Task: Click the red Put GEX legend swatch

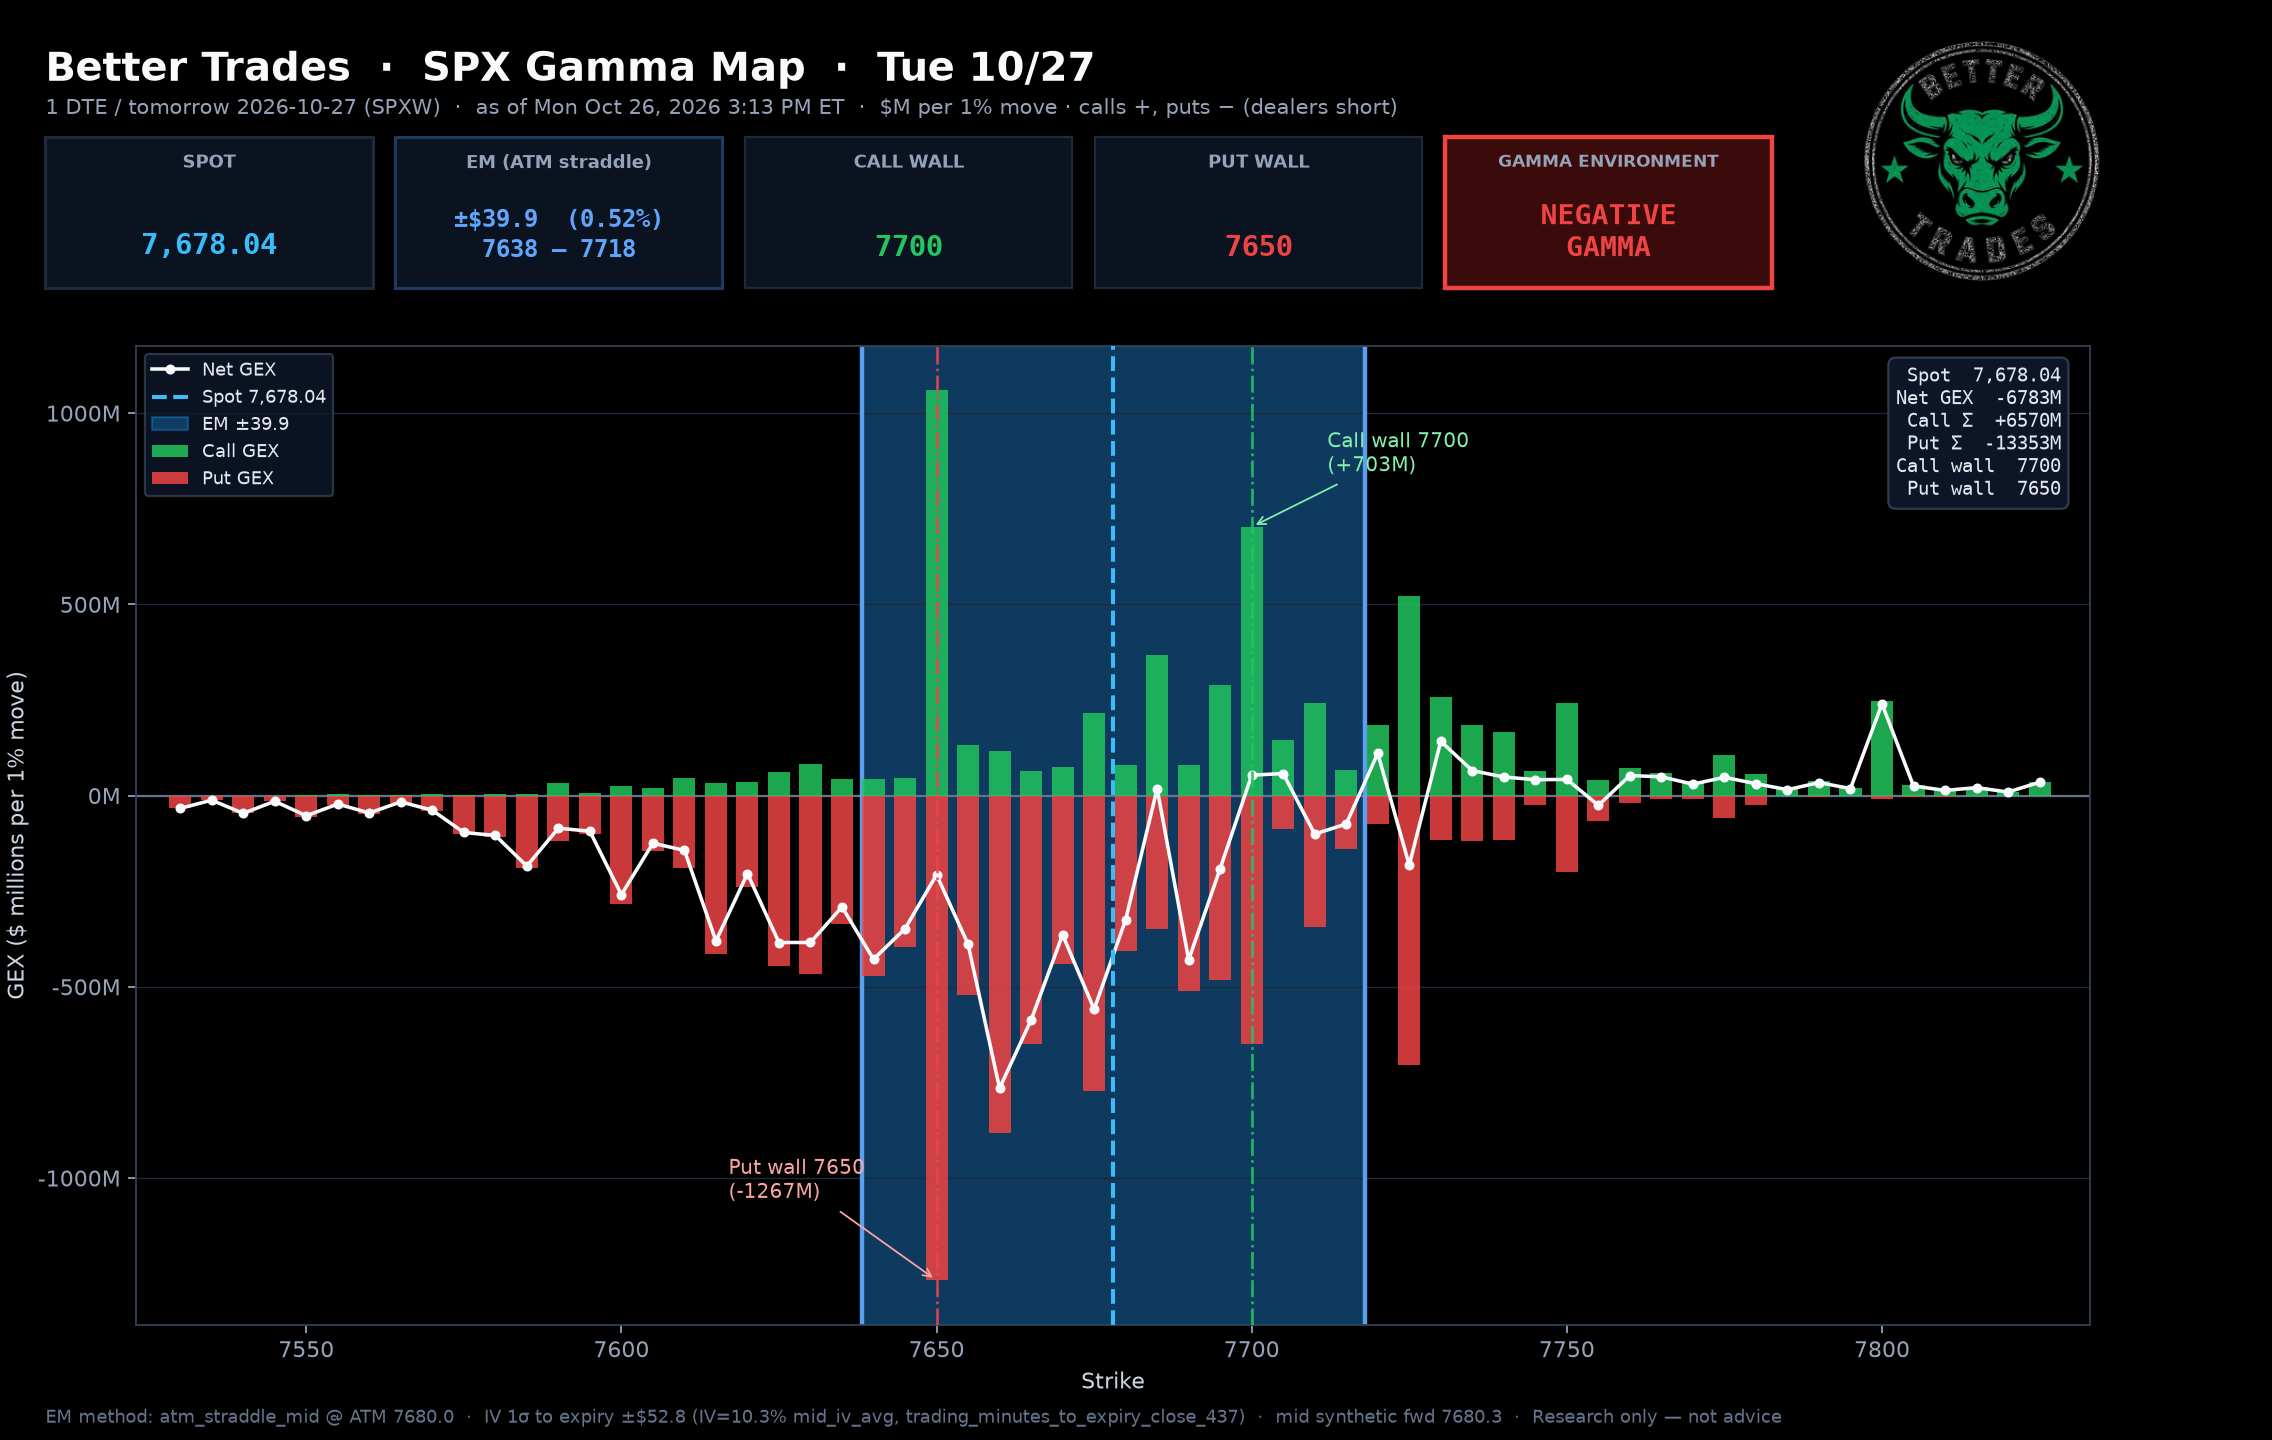Action: coord(170,478)
